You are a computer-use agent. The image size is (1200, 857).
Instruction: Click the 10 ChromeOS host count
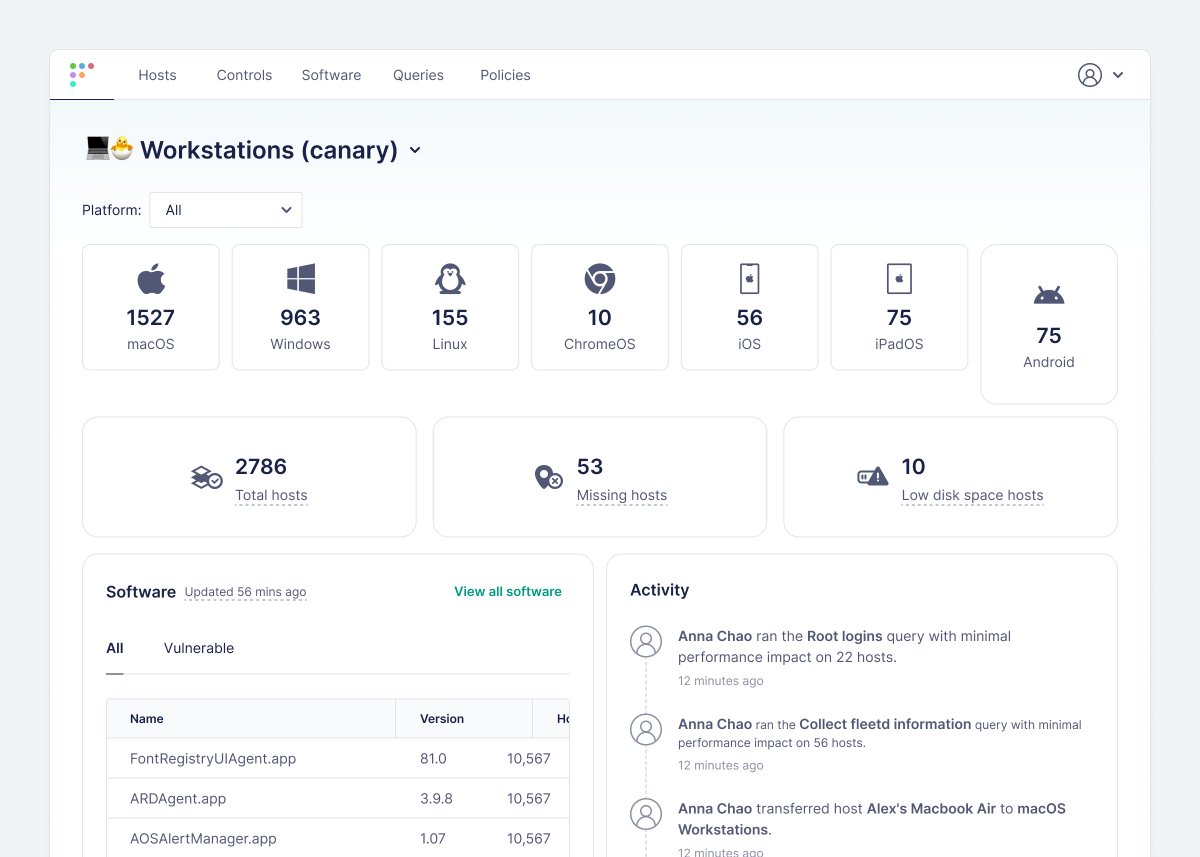pos(600,318)
